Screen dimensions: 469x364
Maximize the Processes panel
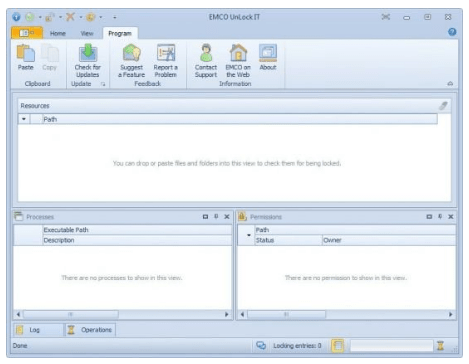(x=205, y=217)
